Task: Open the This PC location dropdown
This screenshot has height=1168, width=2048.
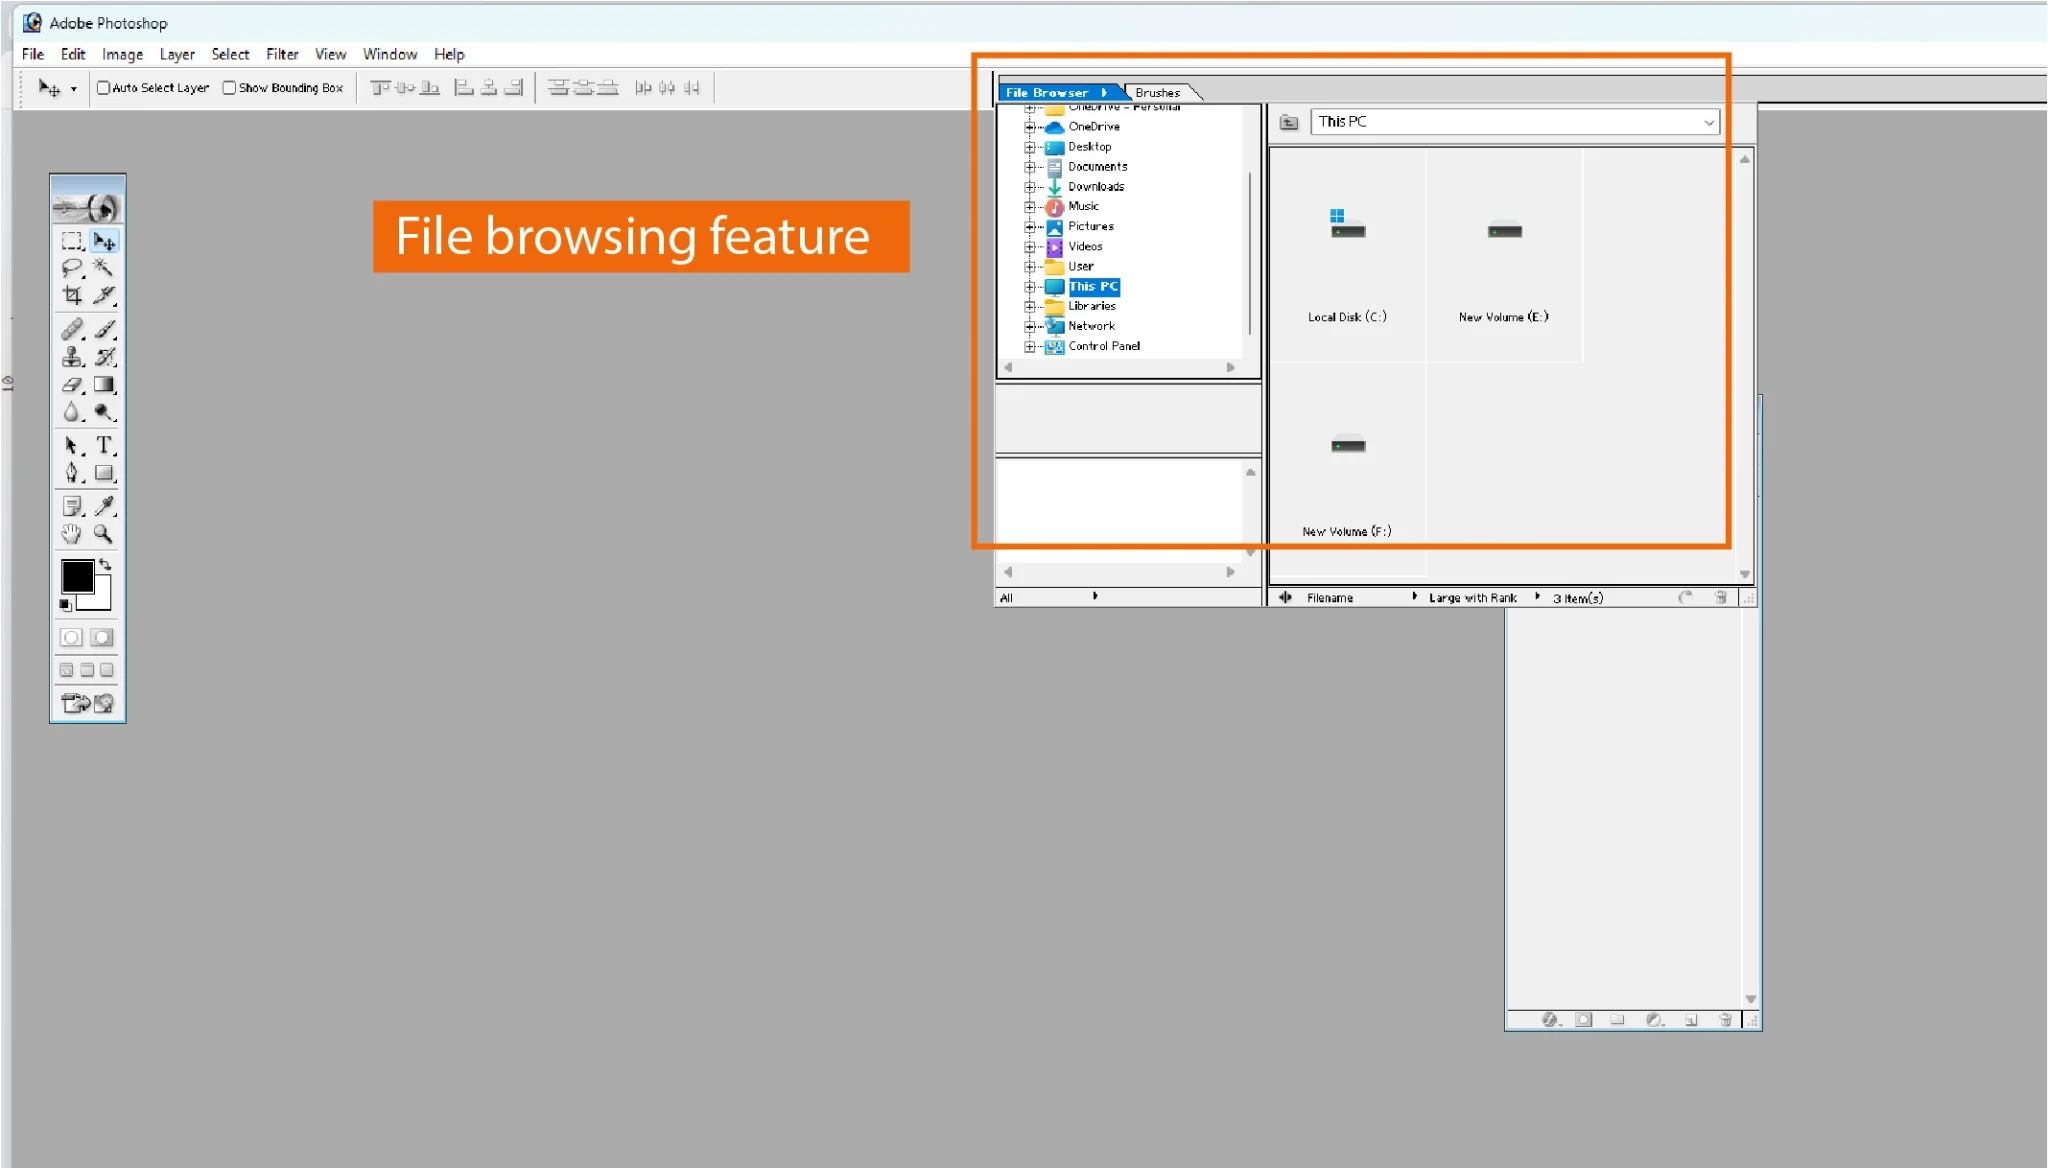Action: point(1708,122)
